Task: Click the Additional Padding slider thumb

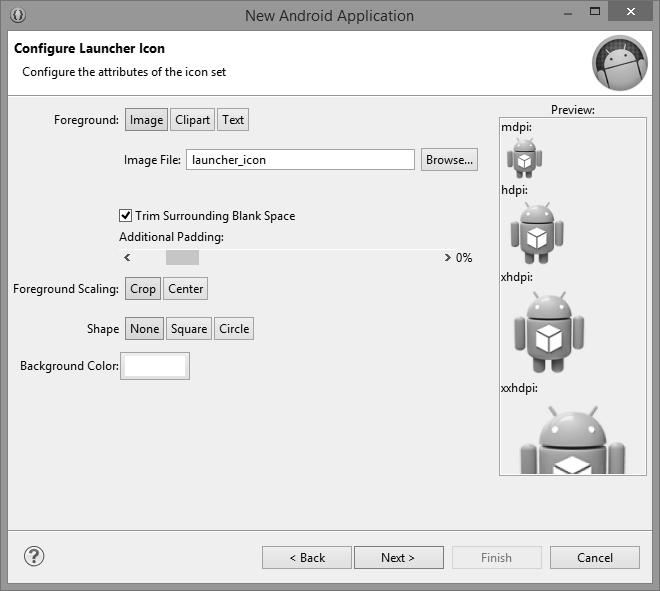Action: click(x=182, y=258)
